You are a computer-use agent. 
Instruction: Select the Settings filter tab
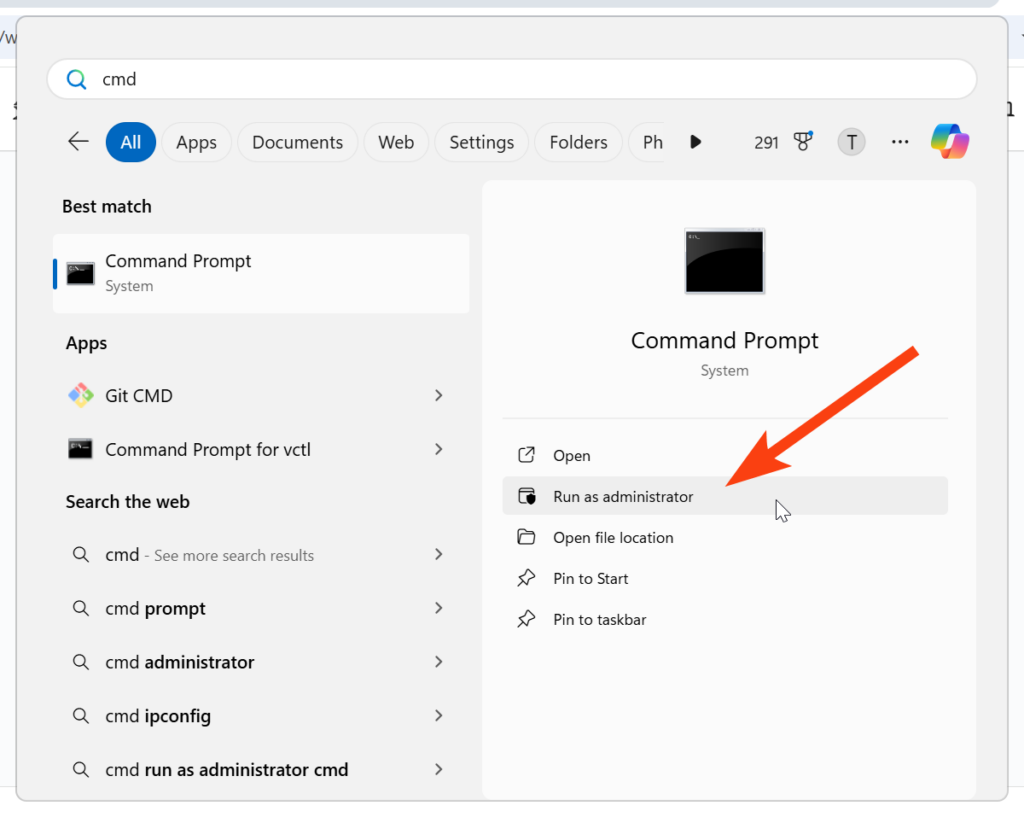pos(481,142)
